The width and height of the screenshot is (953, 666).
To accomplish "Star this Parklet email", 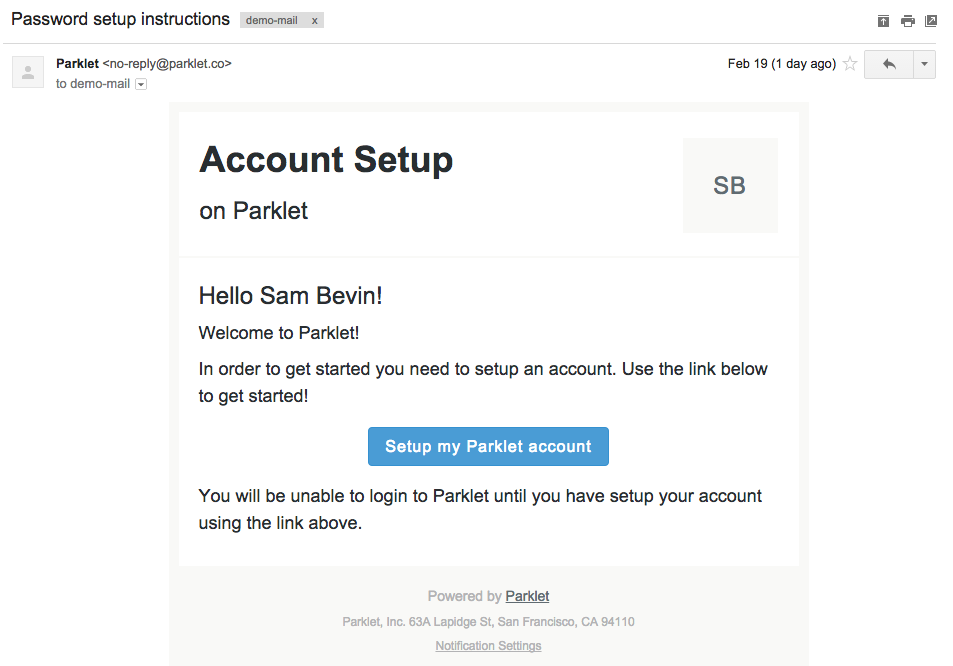I will point(850,64).
